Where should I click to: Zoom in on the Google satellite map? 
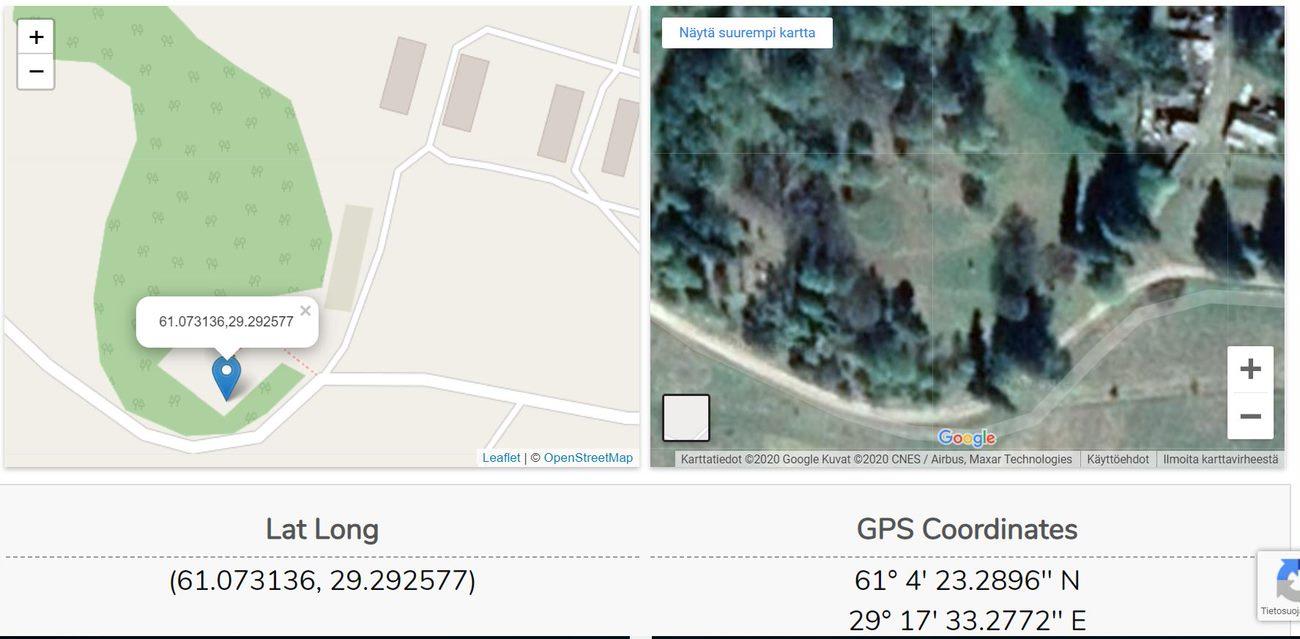click(x=1250, y=369)
